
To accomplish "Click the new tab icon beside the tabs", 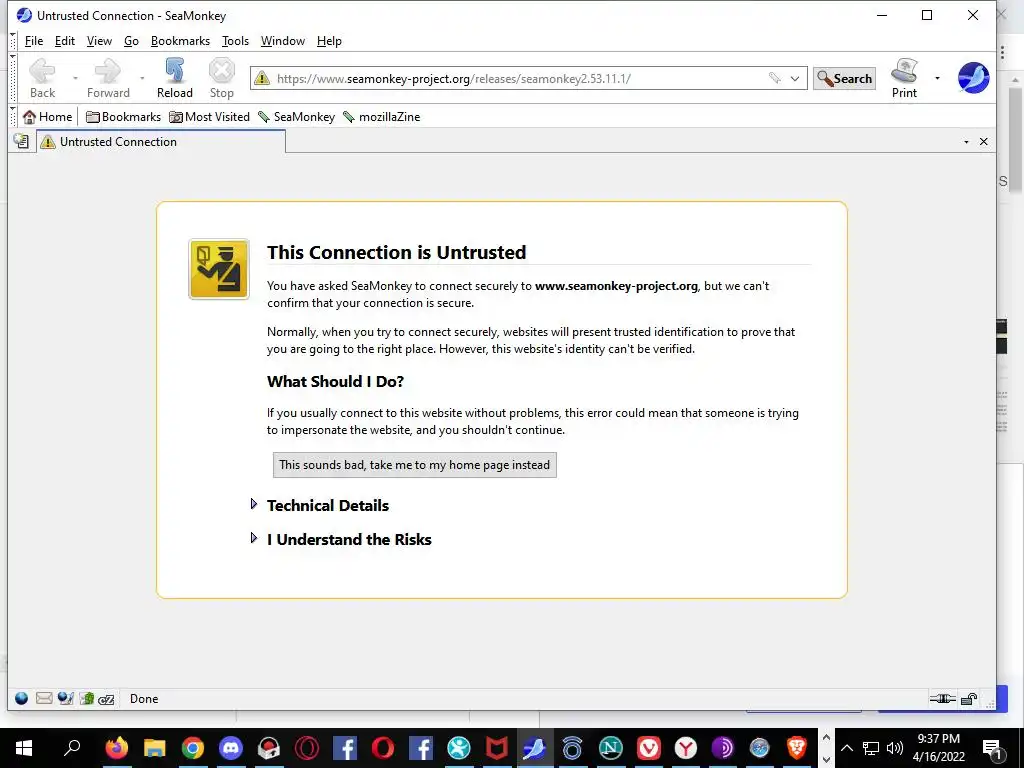I will 22,141.
